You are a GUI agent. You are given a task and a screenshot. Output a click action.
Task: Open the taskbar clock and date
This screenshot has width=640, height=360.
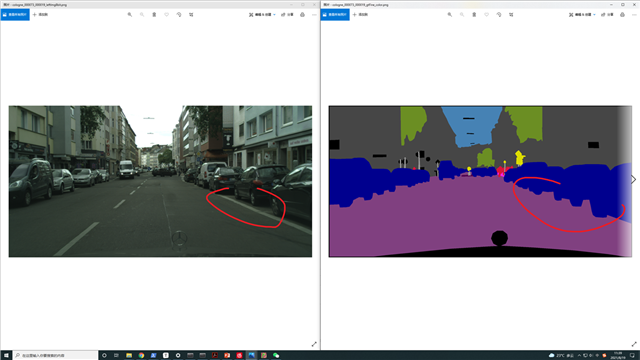(x=618, y=356)
